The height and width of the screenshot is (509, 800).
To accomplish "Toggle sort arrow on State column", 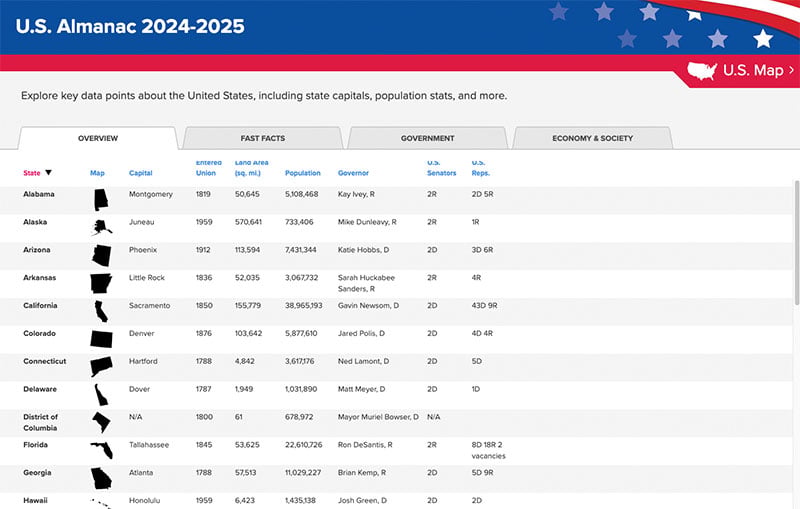I will pyautogui.click(x=48, y=173).
